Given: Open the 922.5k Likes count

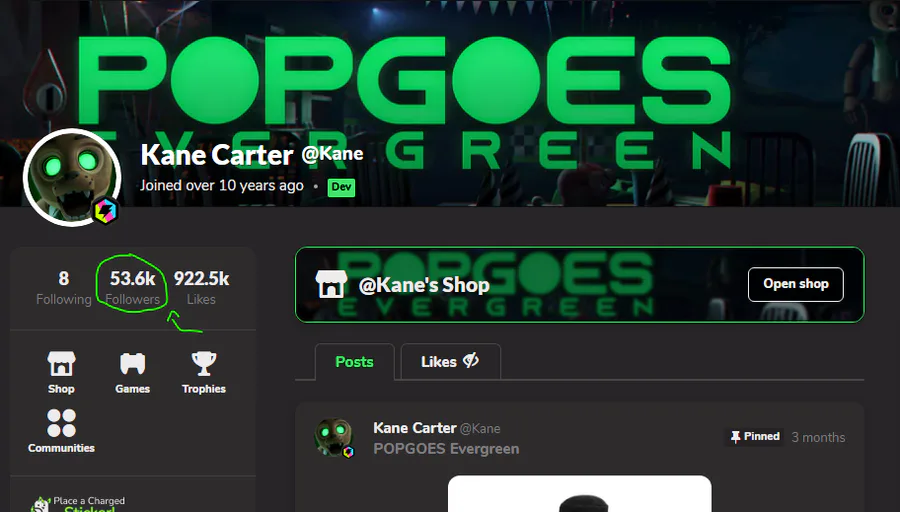Looking at the screenshot, I should coord(201,288).
